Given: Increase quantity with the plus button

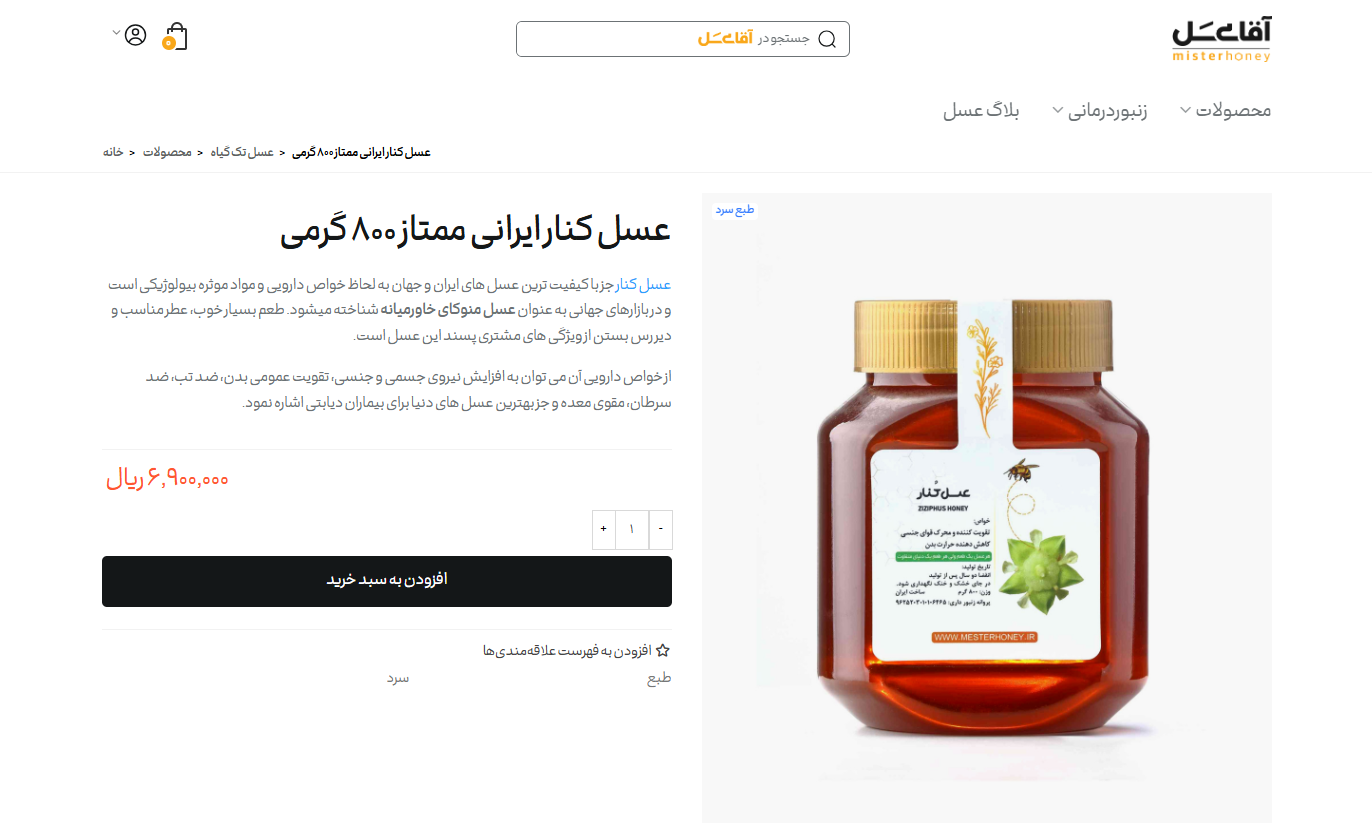Looking at the screenshot, I should 603,528.
